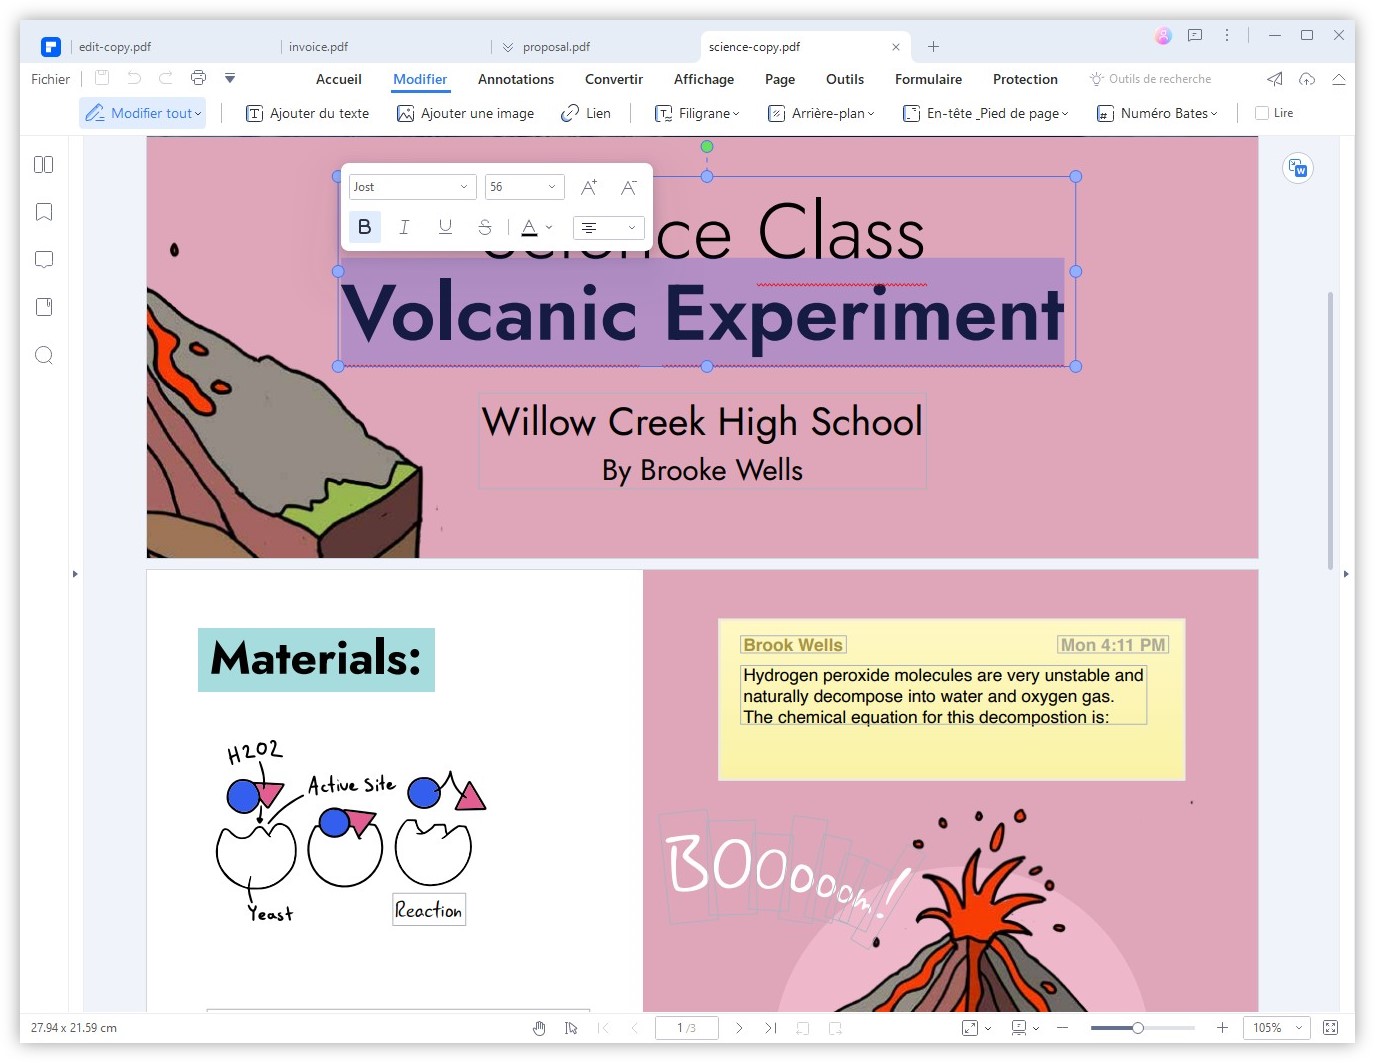Open the page thumbnails panel
Screen dimensions: 1375x1063
[x=43, y=164]
